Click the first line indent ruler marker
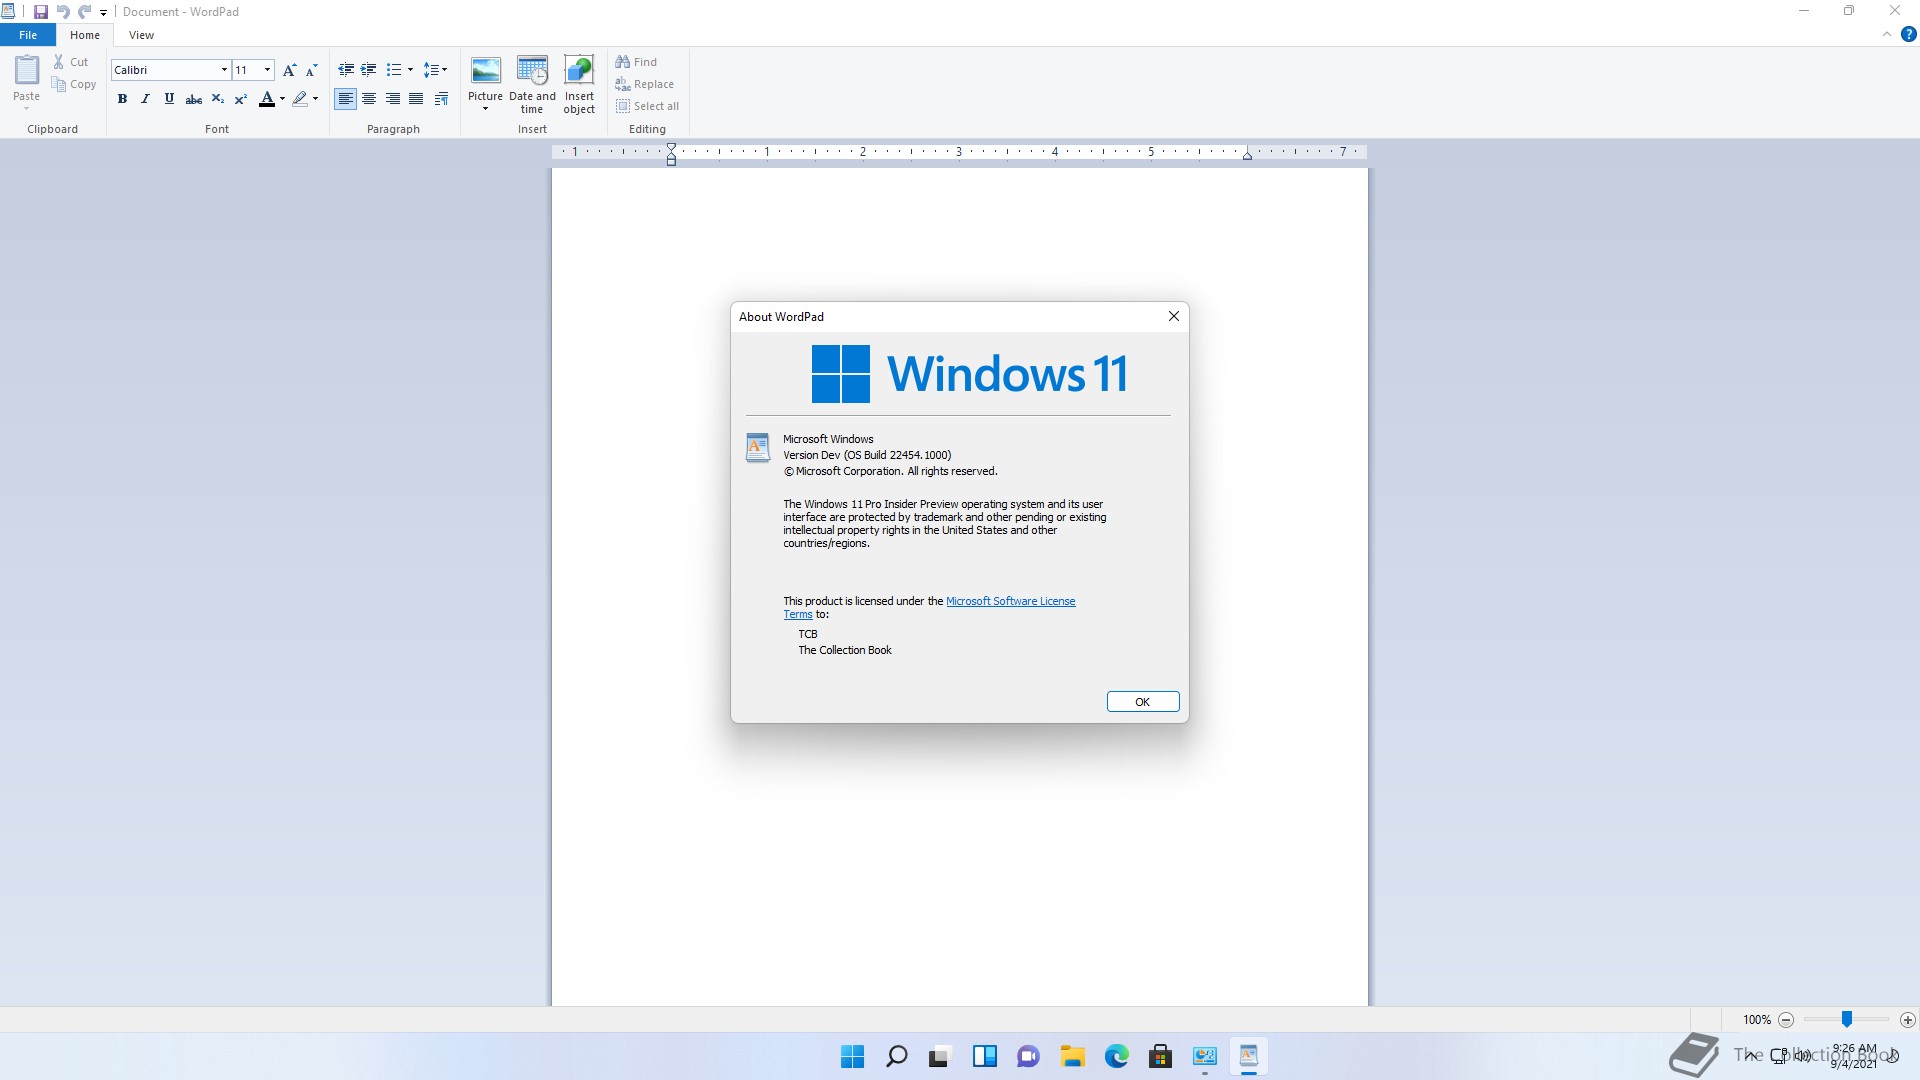The height and width of the screenshot is (1080, 1920). click(672, 148)
